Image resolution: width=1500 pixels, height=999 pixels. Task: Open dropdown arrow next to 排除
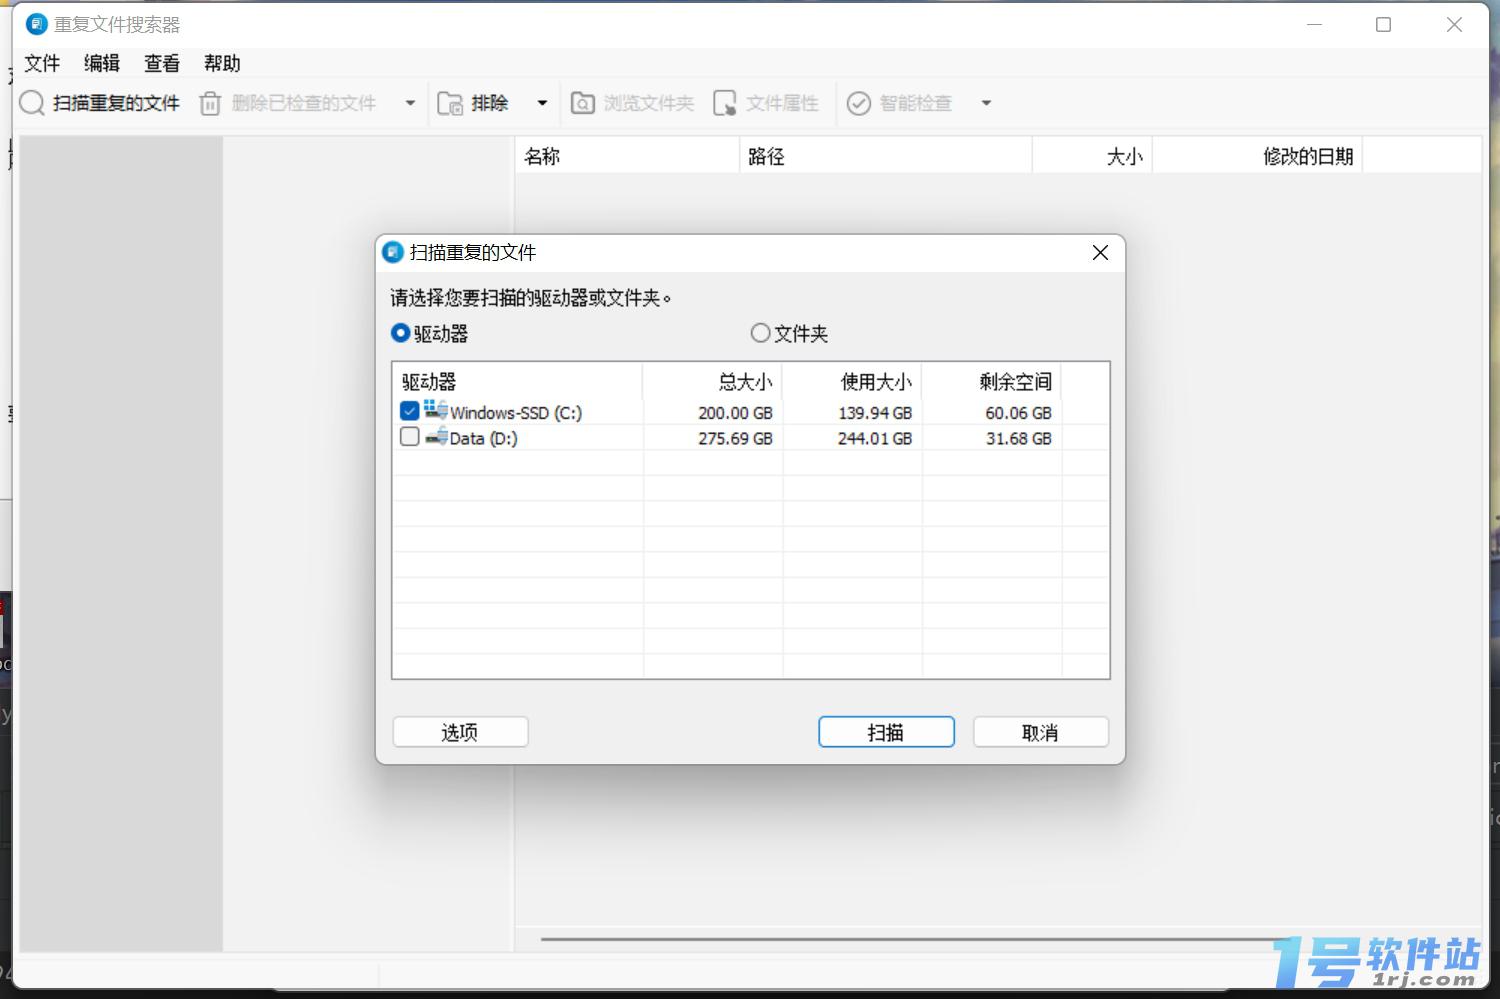[x=542, y=103]
